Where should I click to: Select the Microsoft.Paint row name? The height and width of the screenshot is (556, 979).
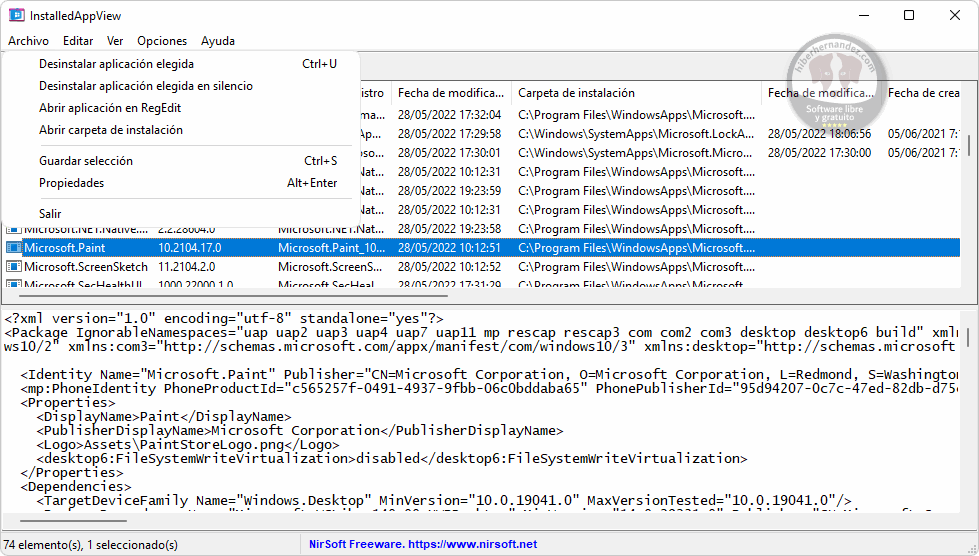[x=65, y=248]
